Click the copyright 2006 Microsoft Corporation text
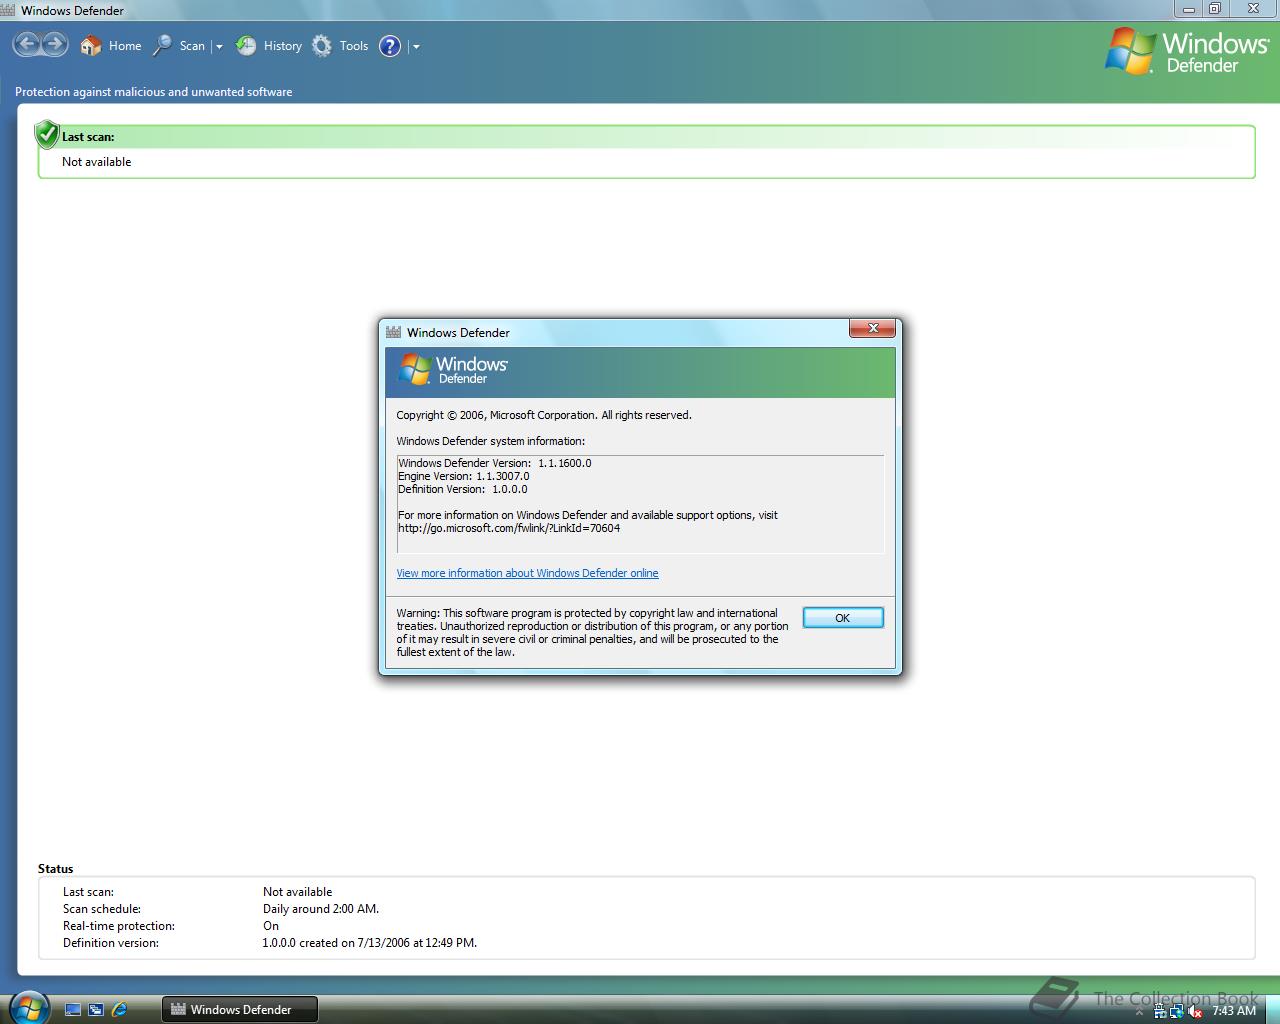Viewport: 1280px width, 1024px height. 544,415
